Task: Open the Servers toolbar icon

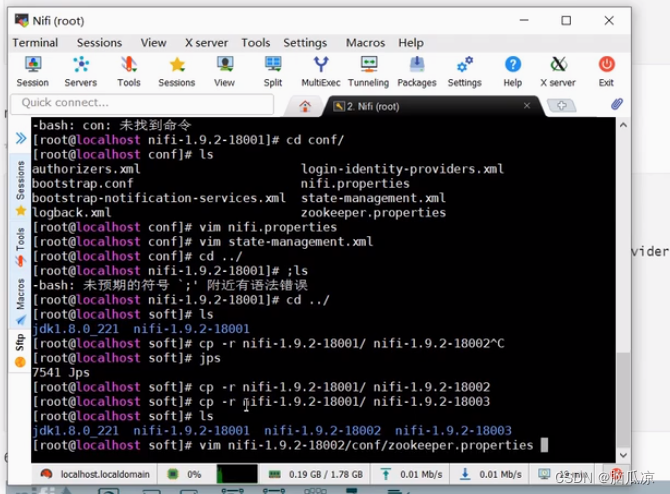Action: point(81,71)
